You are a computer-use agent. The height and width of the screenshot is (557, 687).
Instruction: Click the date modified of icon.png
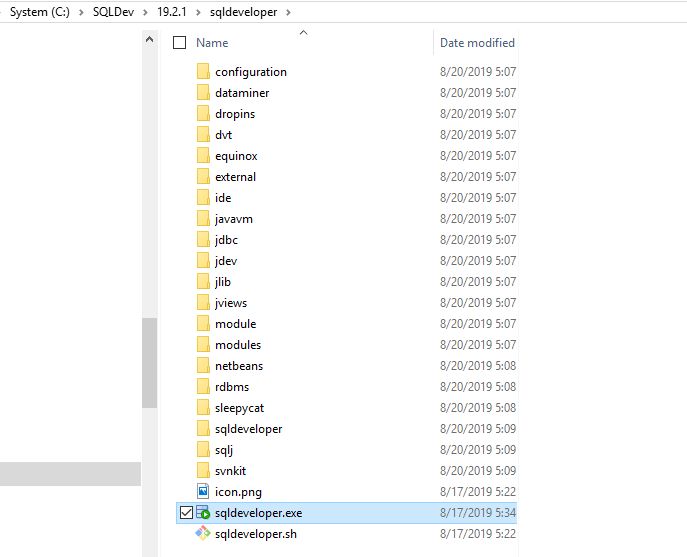tap(478, 491)
